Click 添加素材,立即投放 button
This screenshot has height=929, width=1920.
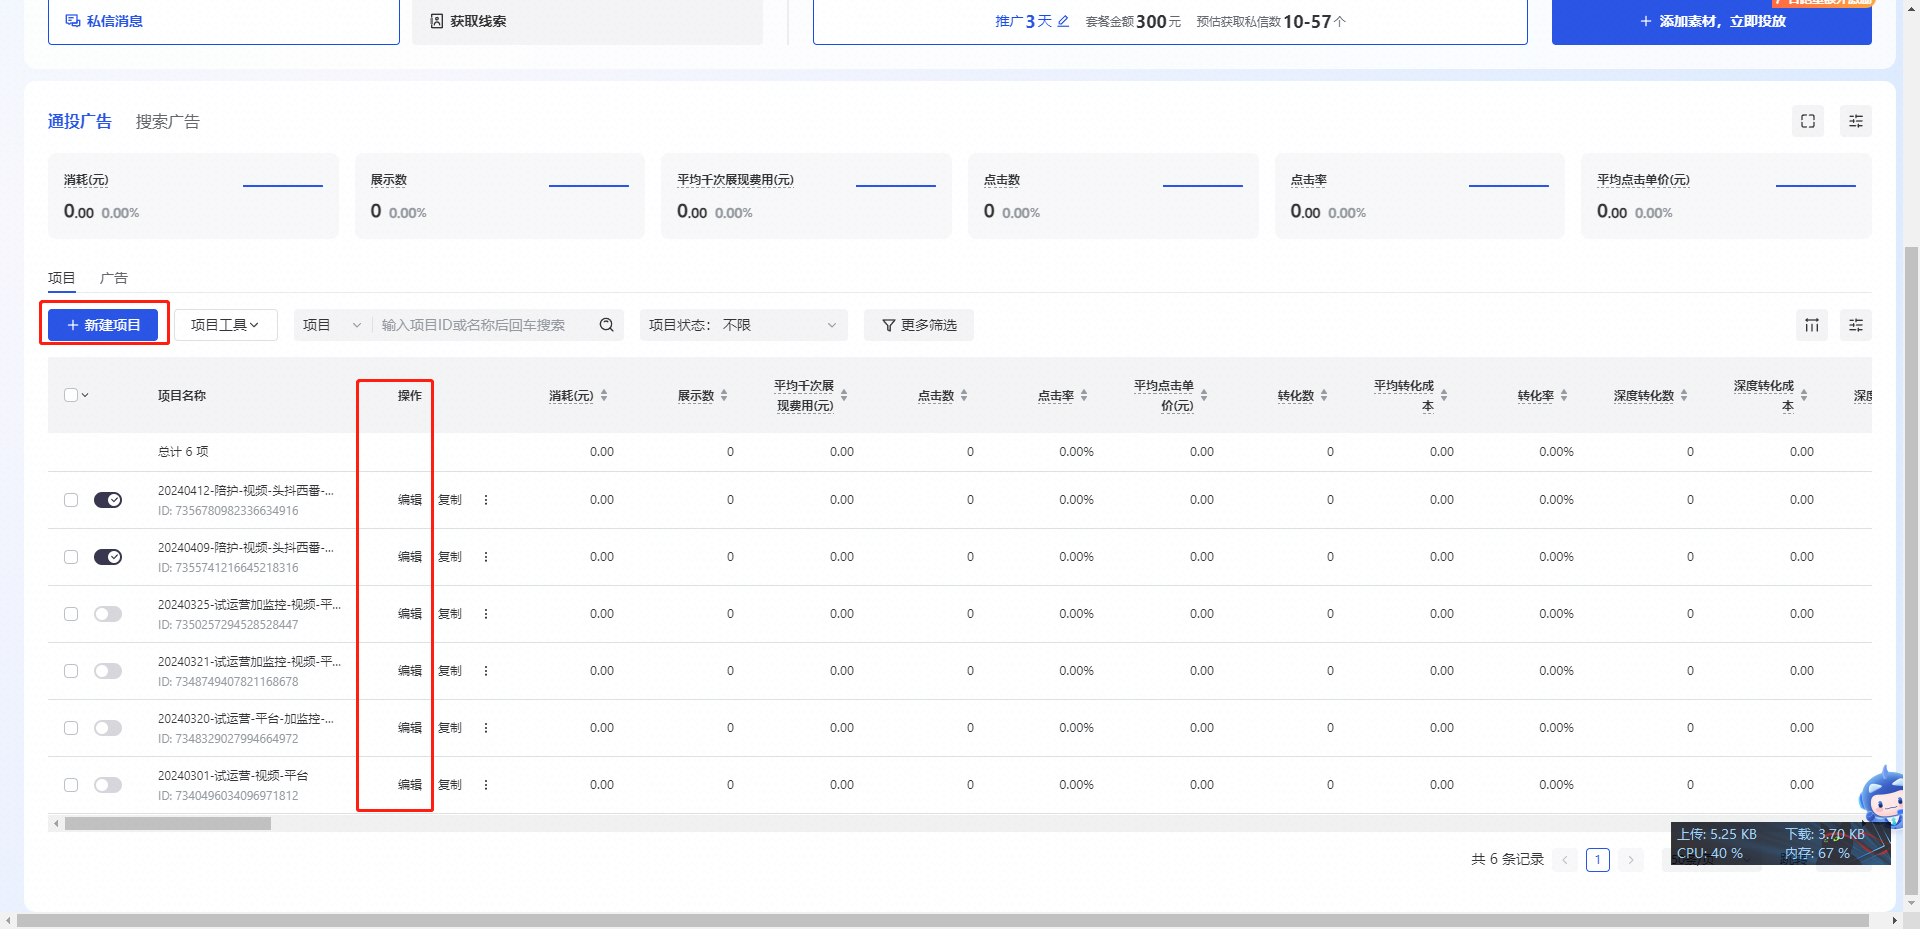click(x=1712, y=21)
